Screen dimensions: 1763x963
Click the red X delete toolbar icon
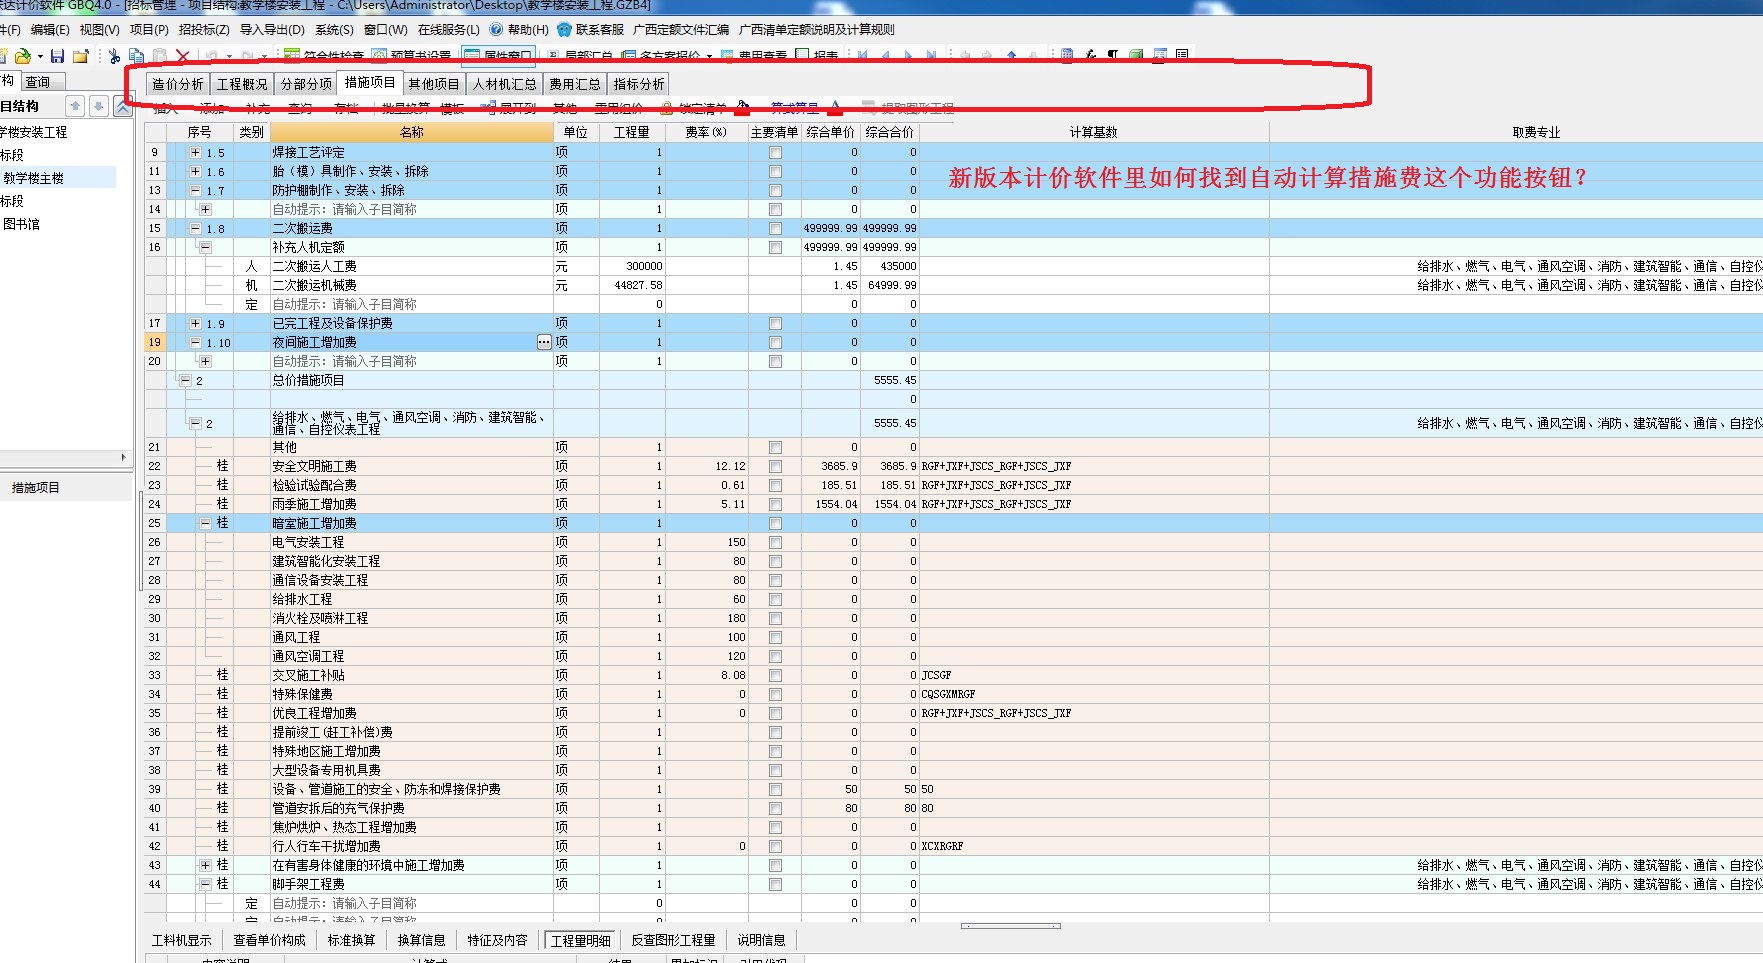click(183, 56)
